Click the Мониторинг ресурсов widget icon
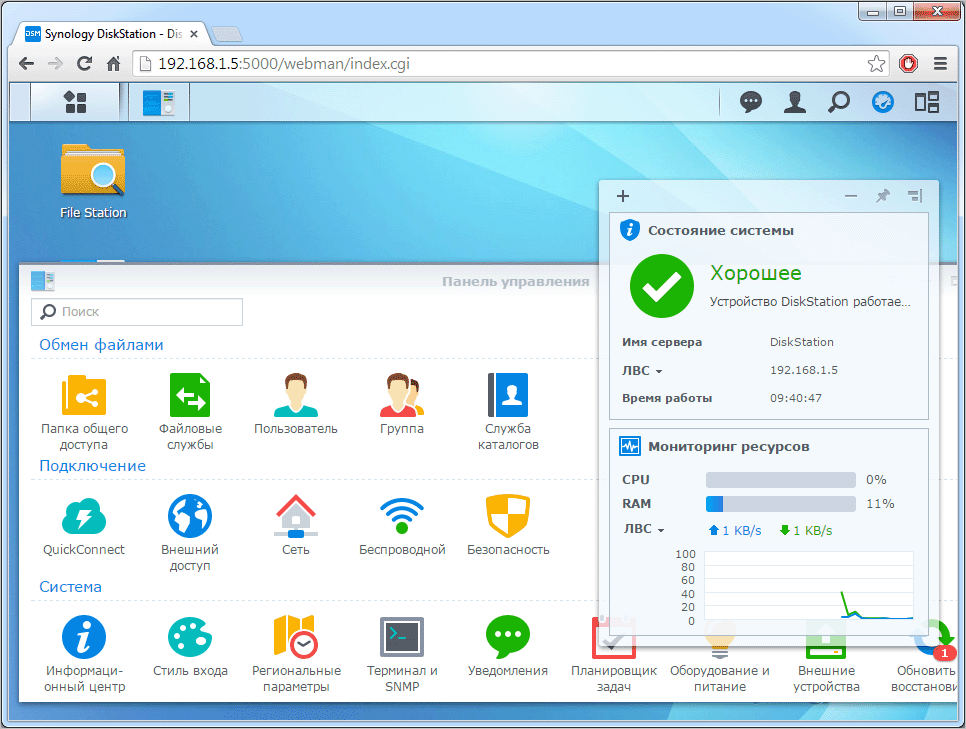Image resolution: width=966 pixels, height=729 pixels. (x=630, y=446)
